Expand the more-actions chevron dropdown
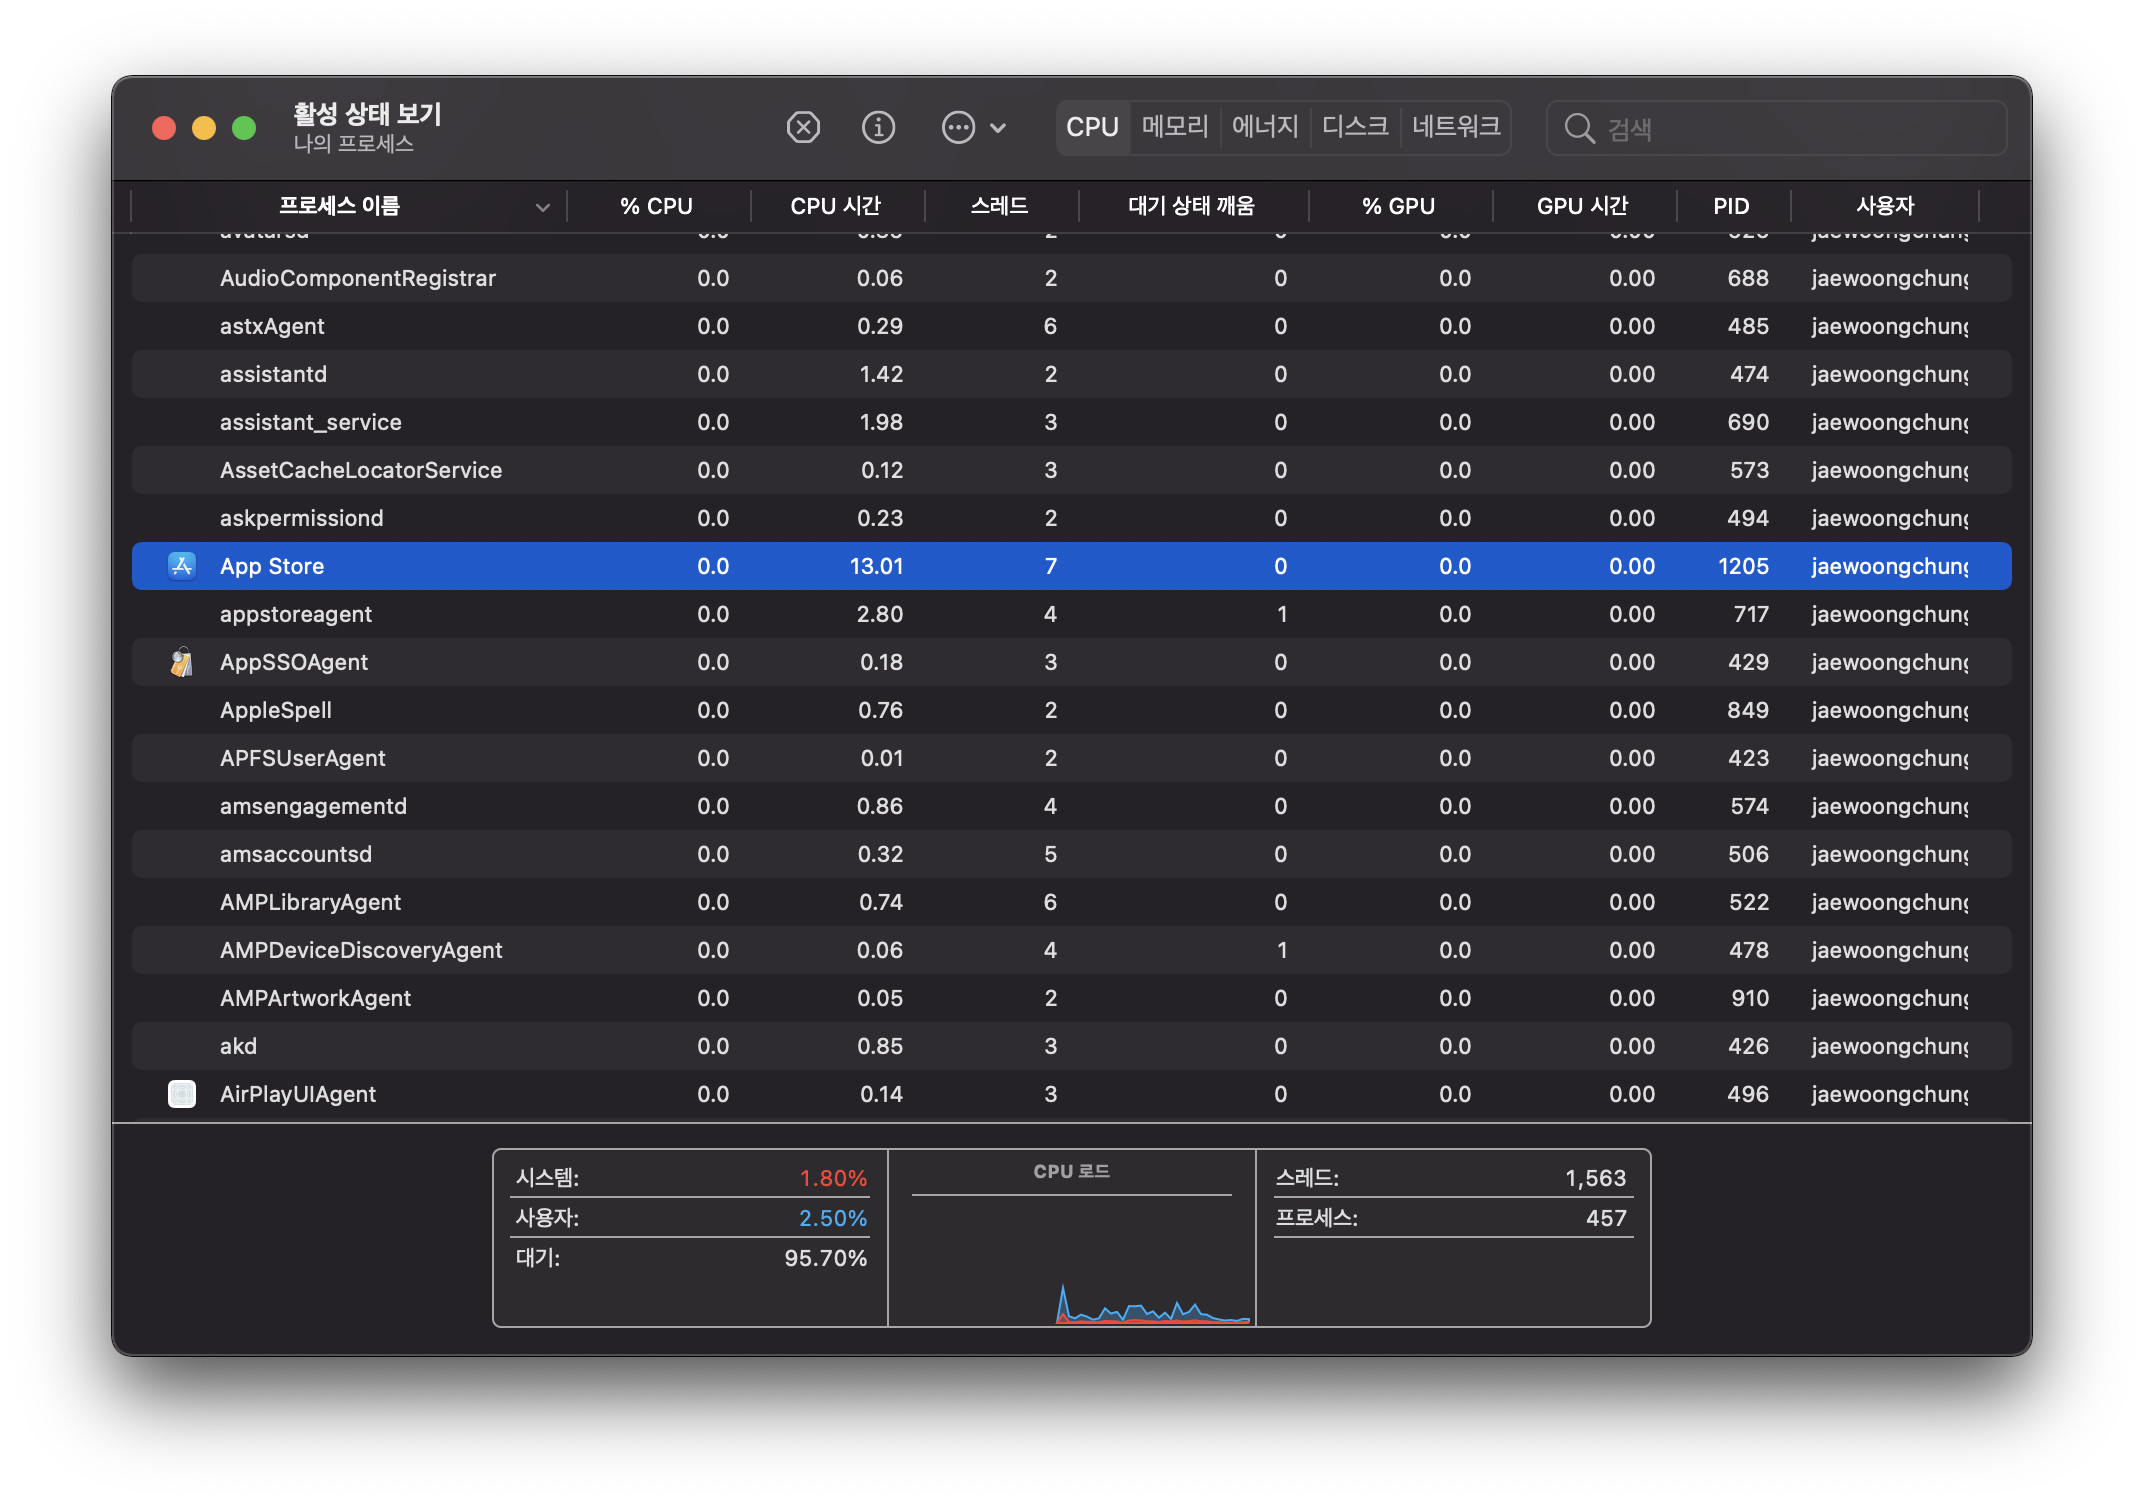 click(x=998, y=128)
